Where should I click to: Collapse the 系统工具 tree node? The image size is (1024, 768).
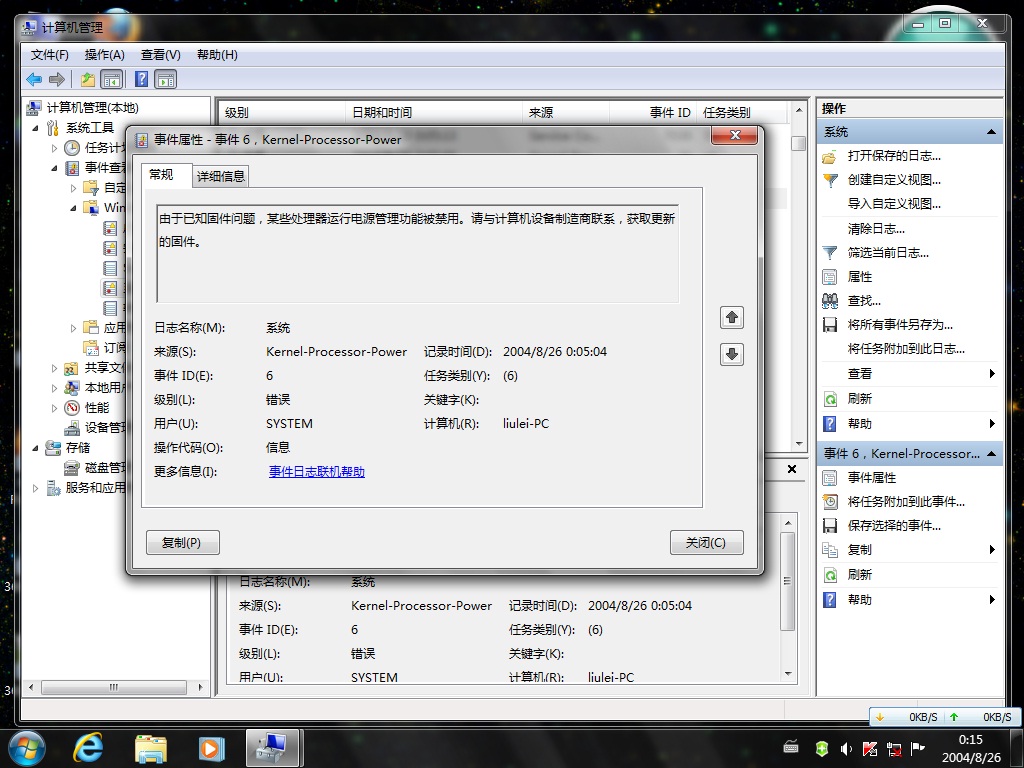[x=35, y=128]
